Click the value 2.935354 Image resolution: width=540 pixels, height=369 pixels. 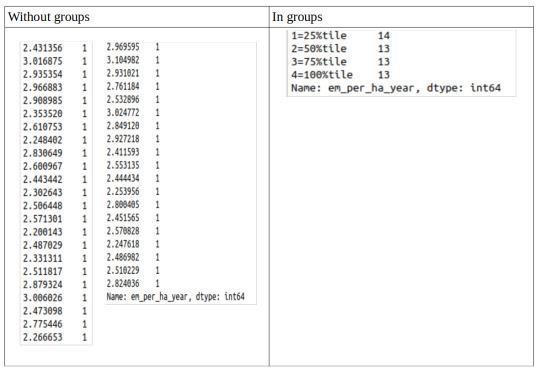[43, 74]
